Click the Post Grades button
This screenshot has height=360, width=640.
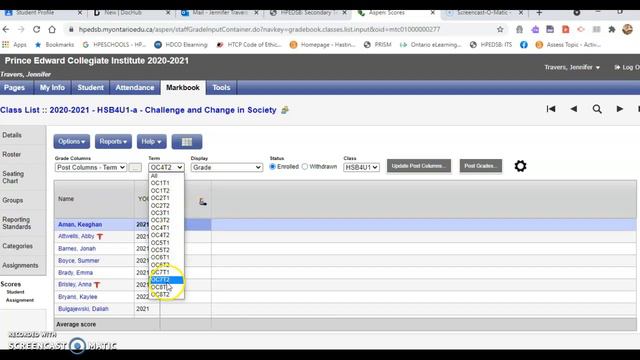click(x=480, y=166)
